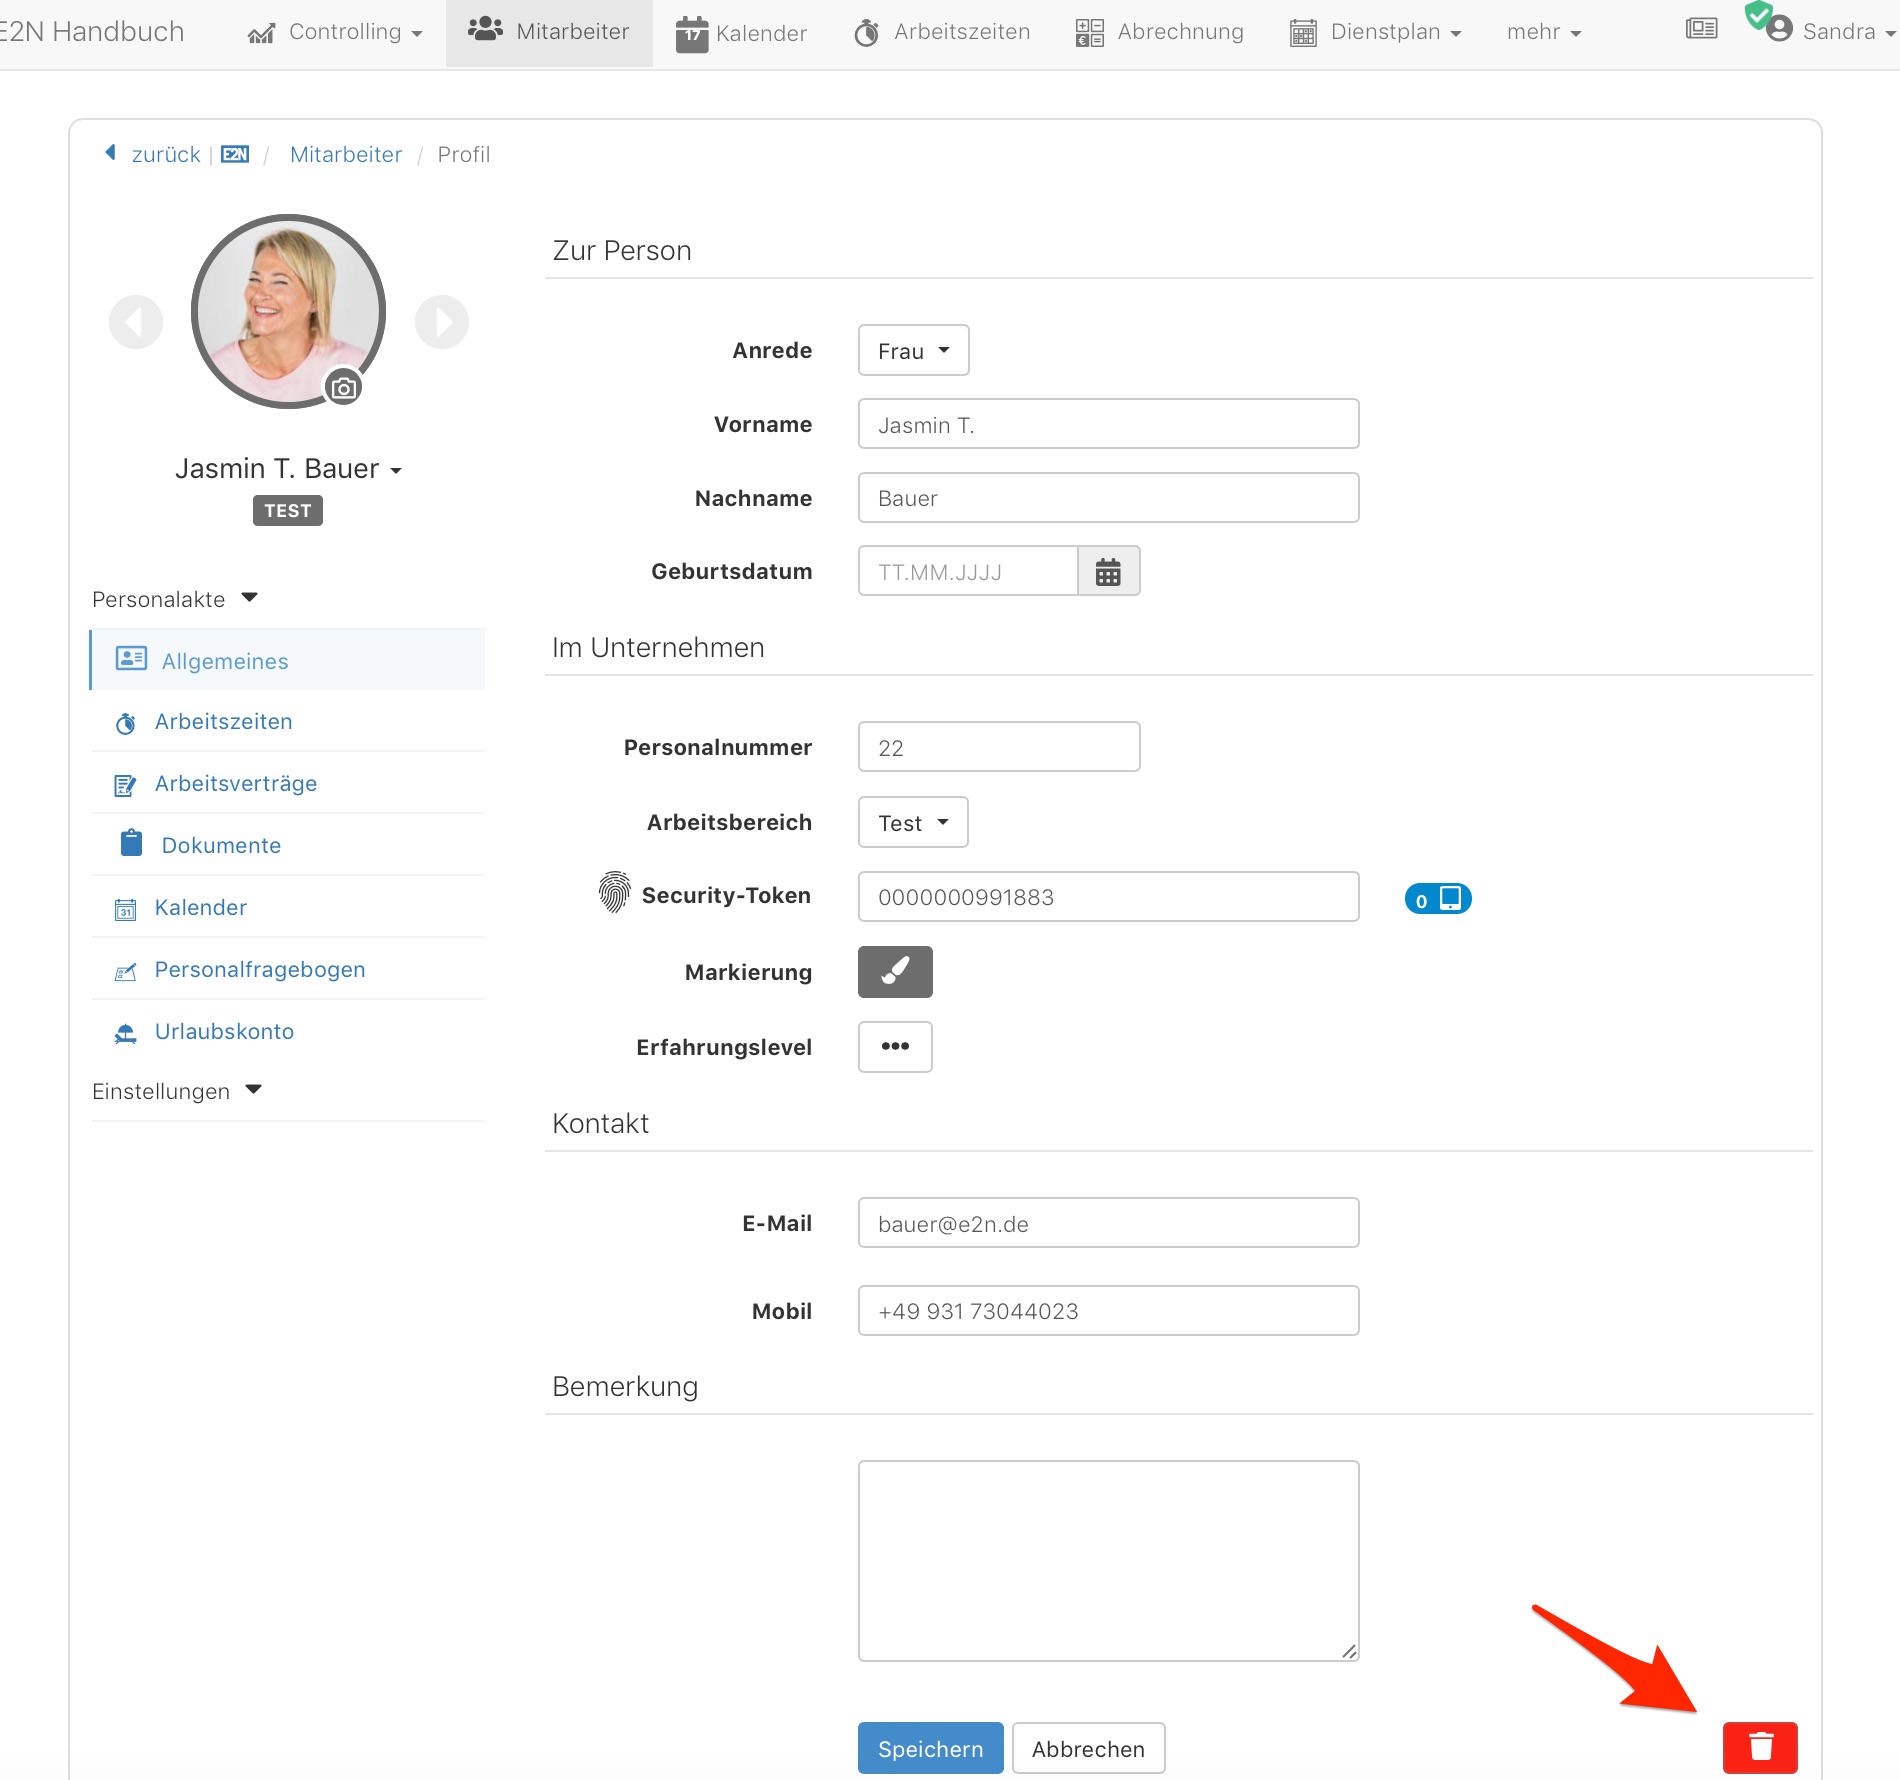Open Arbeitszeiten in top navigation
Viewport: 1900px width, 1780px height.
click(x=942, y=32)
